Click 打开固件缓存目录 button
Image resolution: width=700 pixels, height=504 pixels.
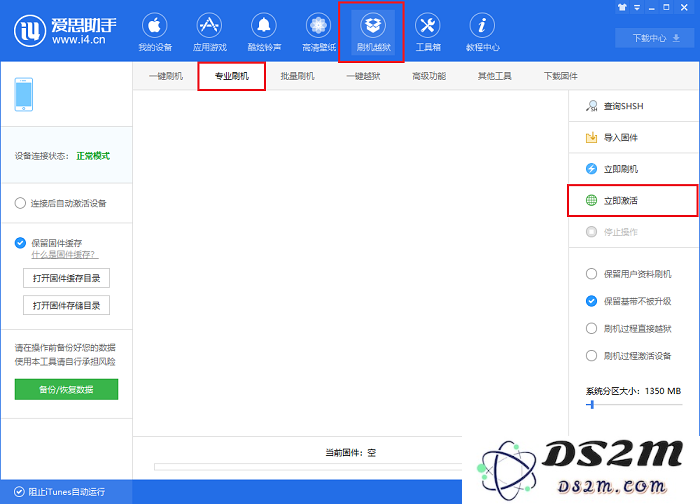click(66, 278)
